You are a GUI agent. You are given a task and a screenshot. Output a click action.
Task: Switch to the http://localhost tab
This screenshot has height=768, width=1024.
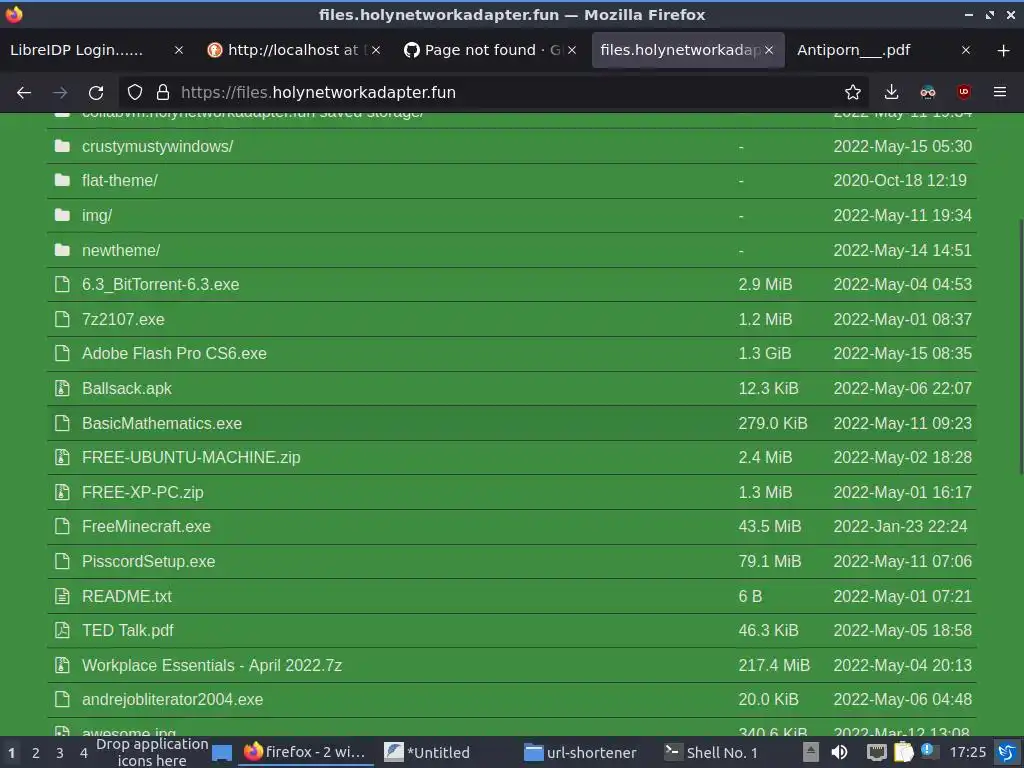[x=293, y=50]
